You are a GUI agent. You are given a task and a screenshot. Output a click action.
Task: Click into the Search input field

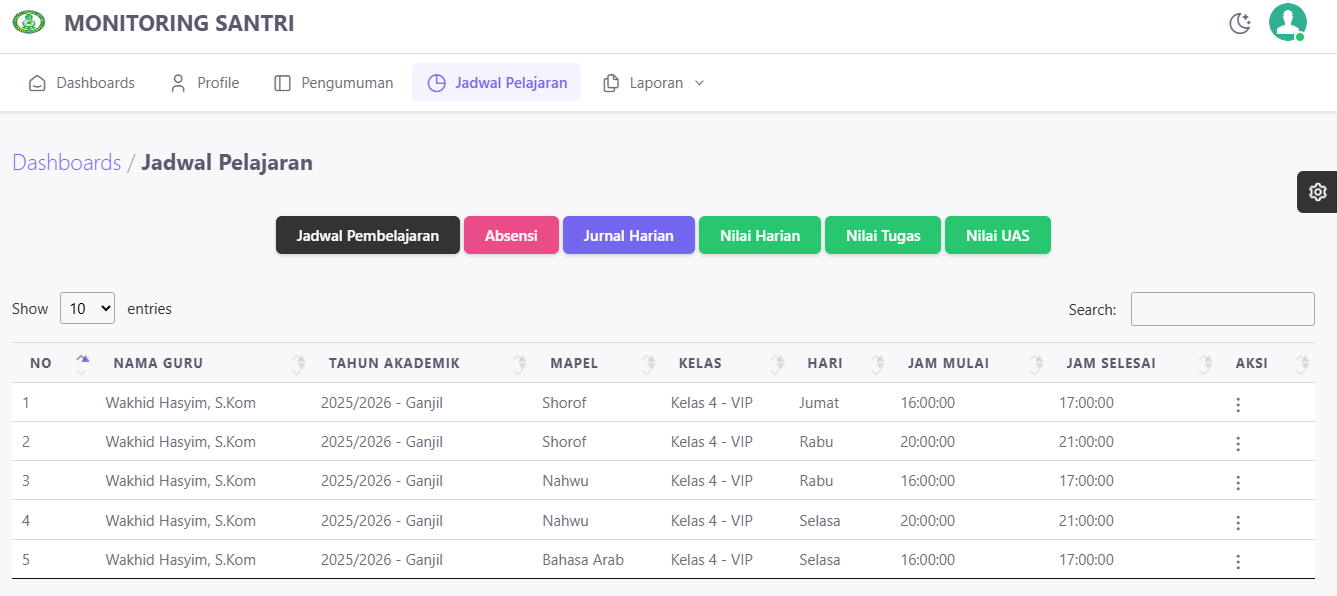click(x=1222, y=309)
